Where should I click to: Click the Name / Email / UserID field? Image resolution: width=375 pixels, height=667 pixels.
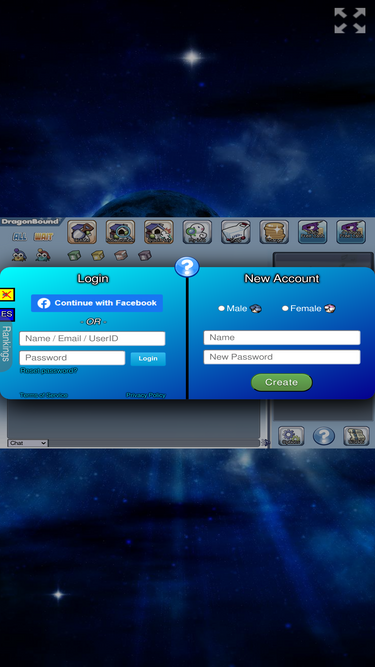tap(92, 339)
